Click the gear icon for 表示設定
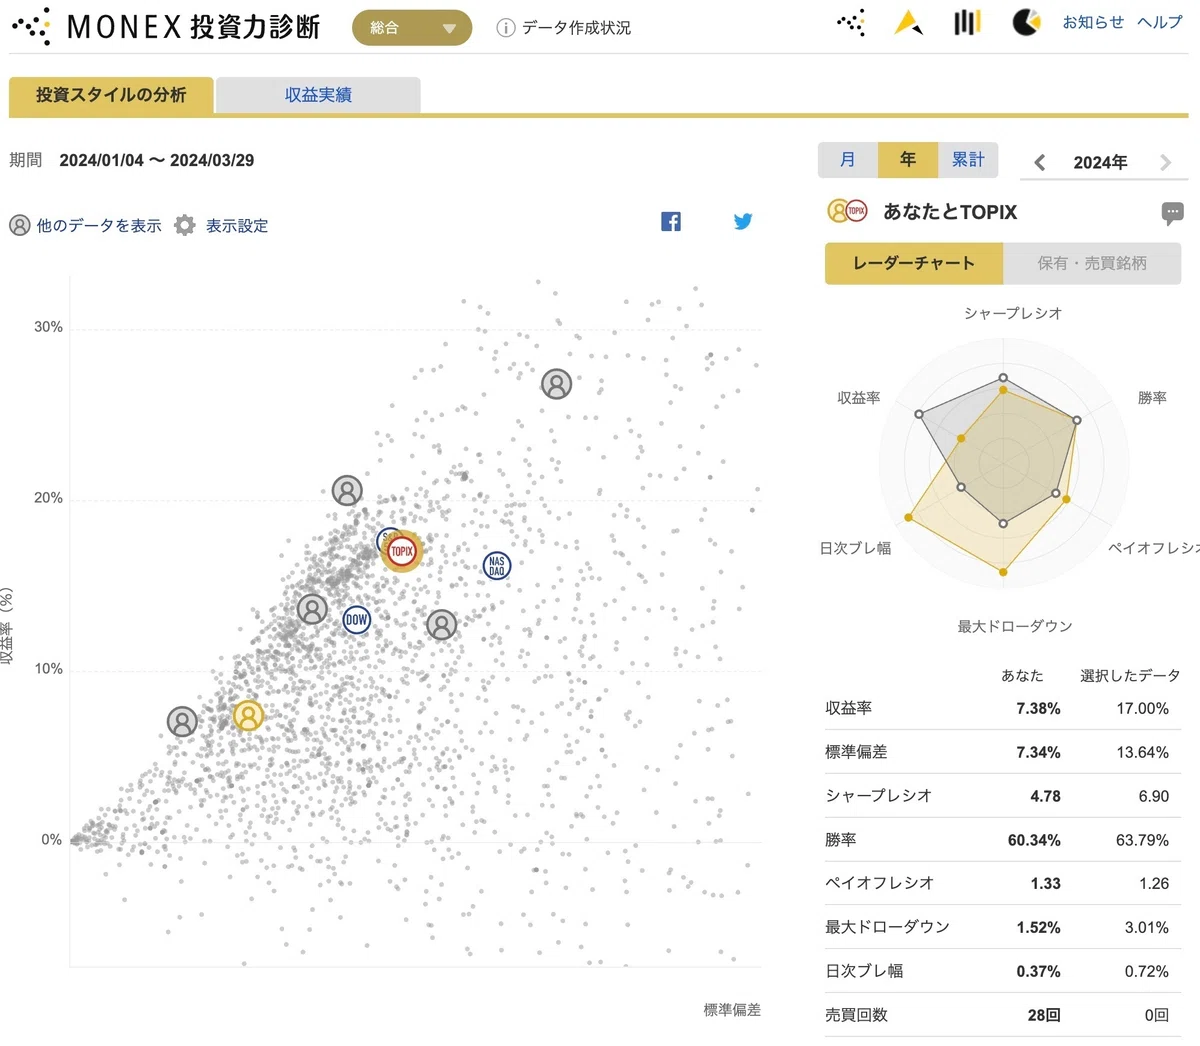1200x1046 pixels. pyautogui.click(x=185, y=225)
